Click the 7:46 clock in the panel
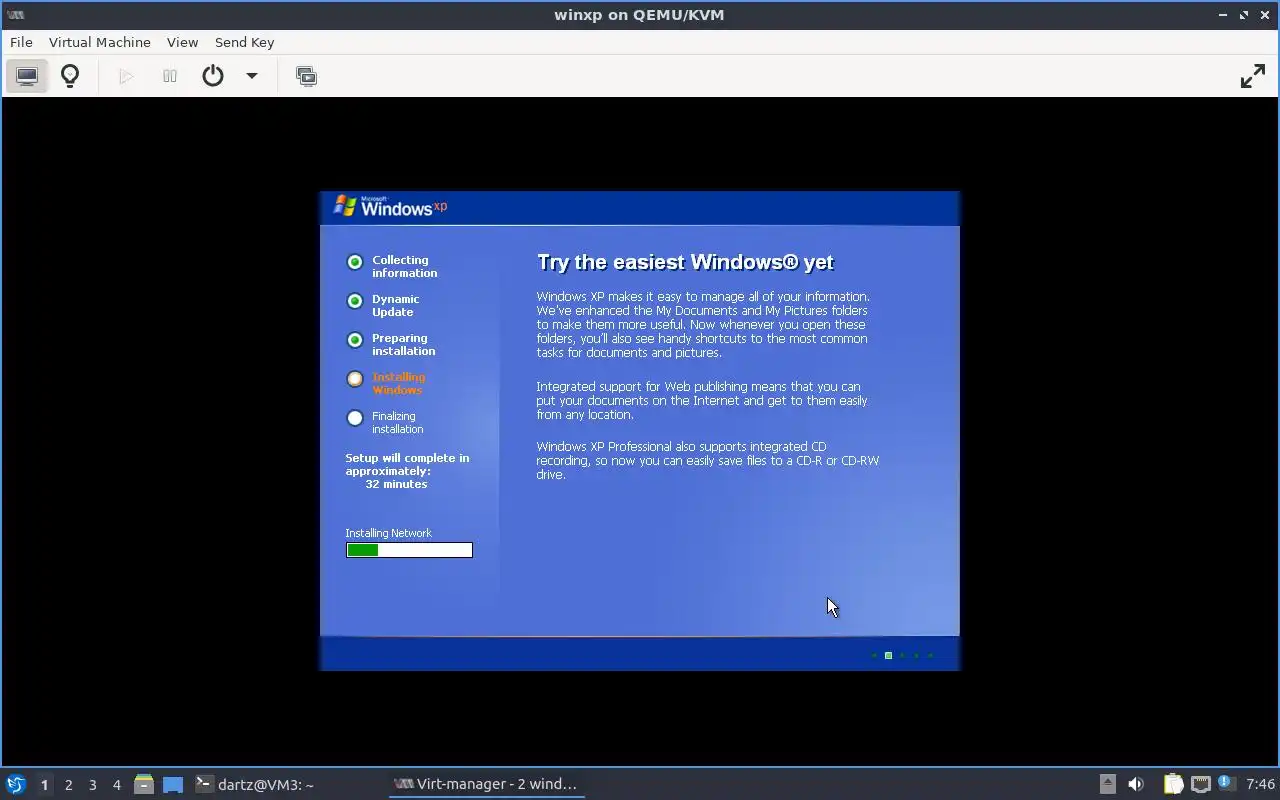 tap(1261, 785)
